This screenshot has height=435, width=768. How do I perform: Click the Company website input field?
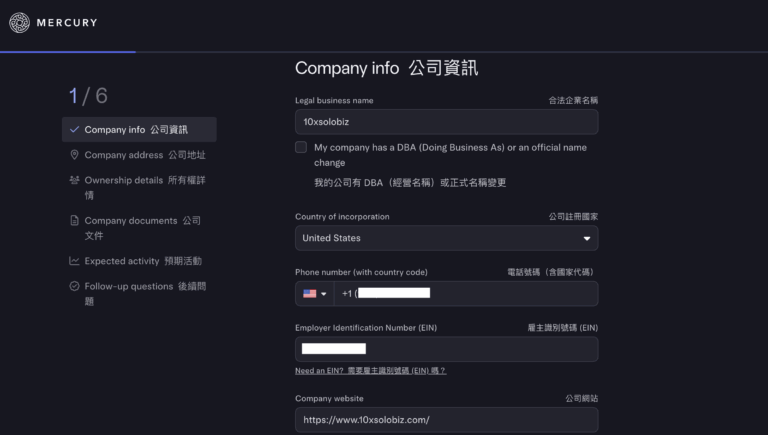click(x=446, y=420)
